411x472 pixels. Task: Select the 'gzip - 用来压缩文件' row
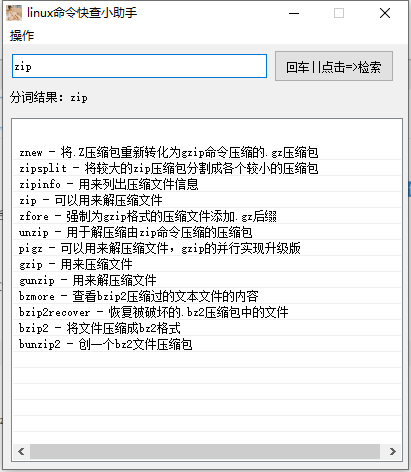[207, 264]
